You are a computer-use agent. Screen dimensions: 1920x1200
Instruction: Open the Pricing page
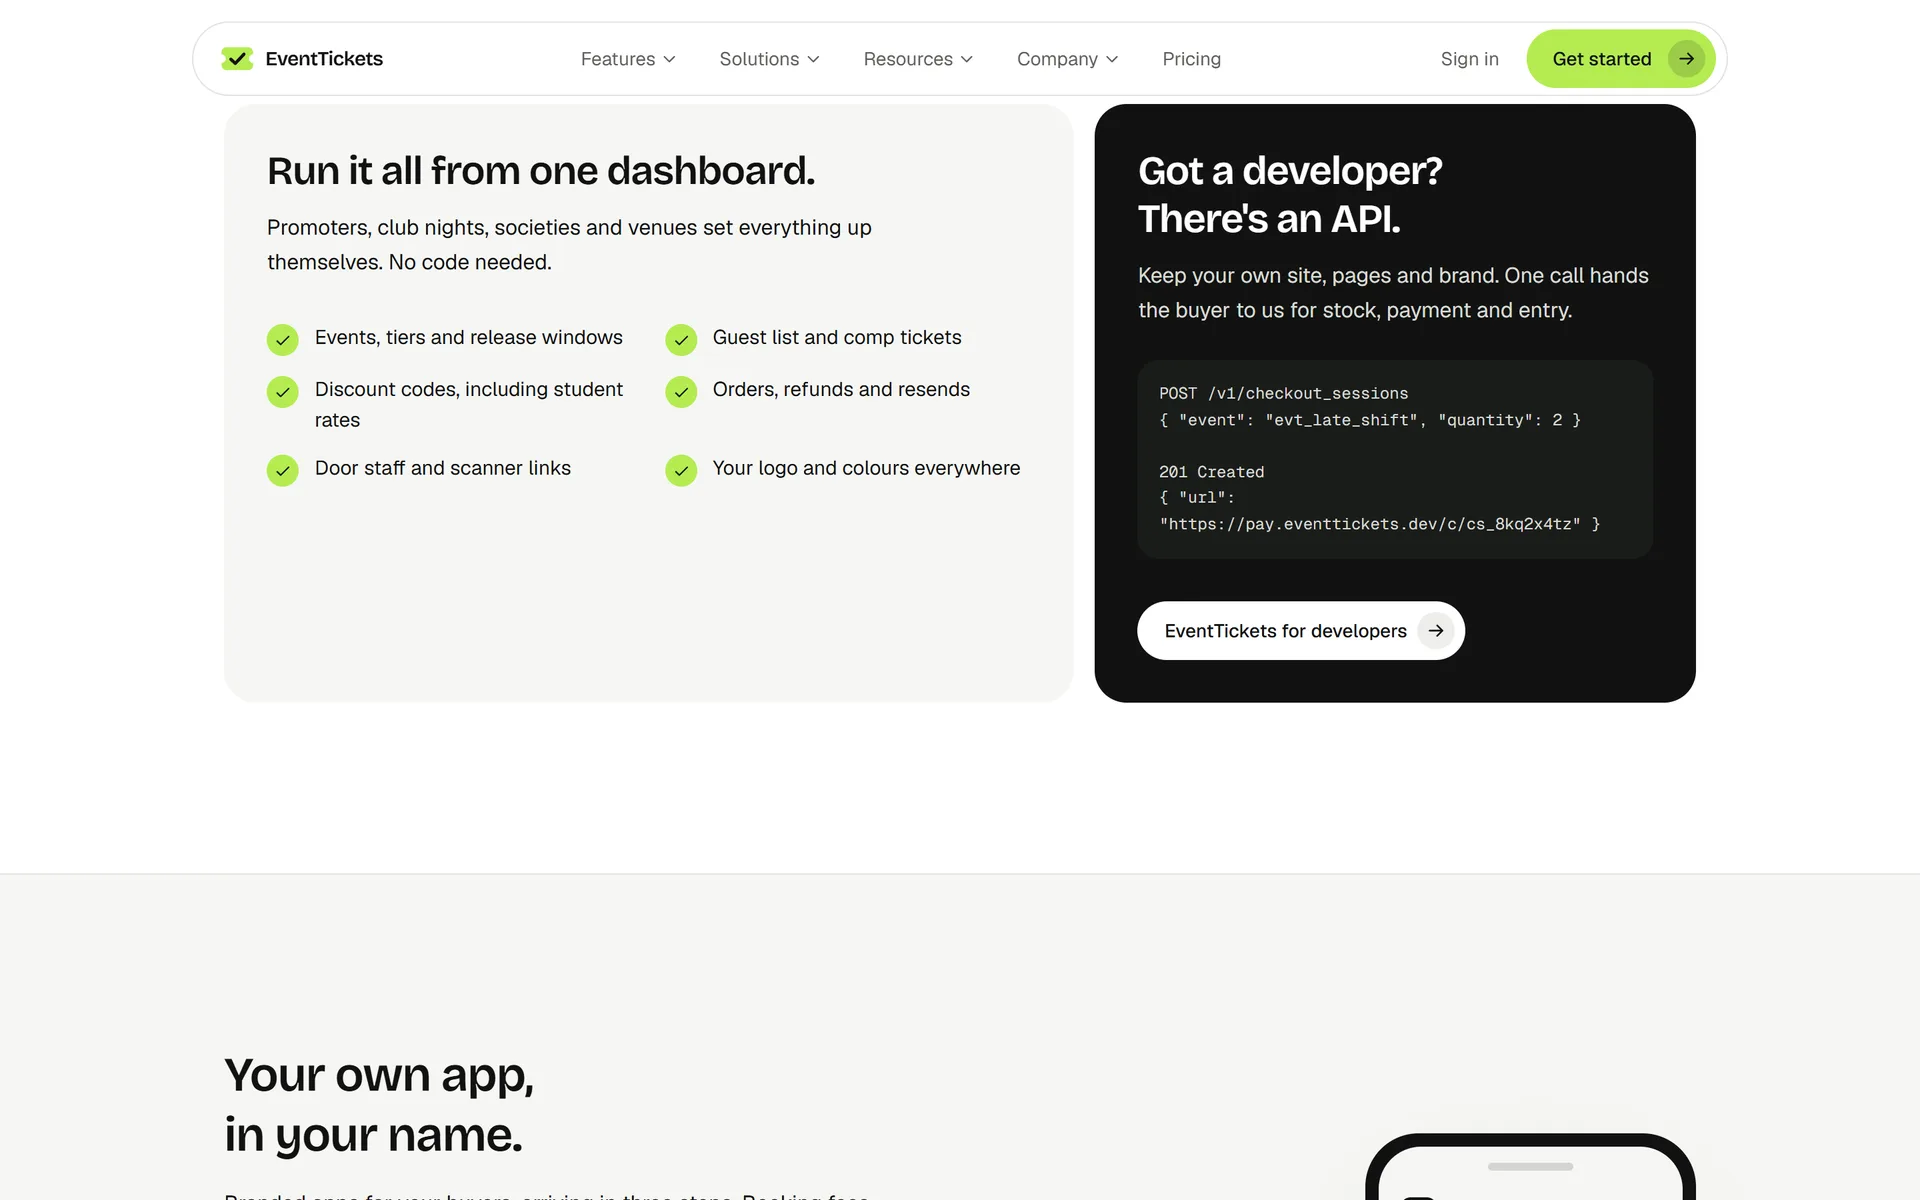click(1191, 59)
